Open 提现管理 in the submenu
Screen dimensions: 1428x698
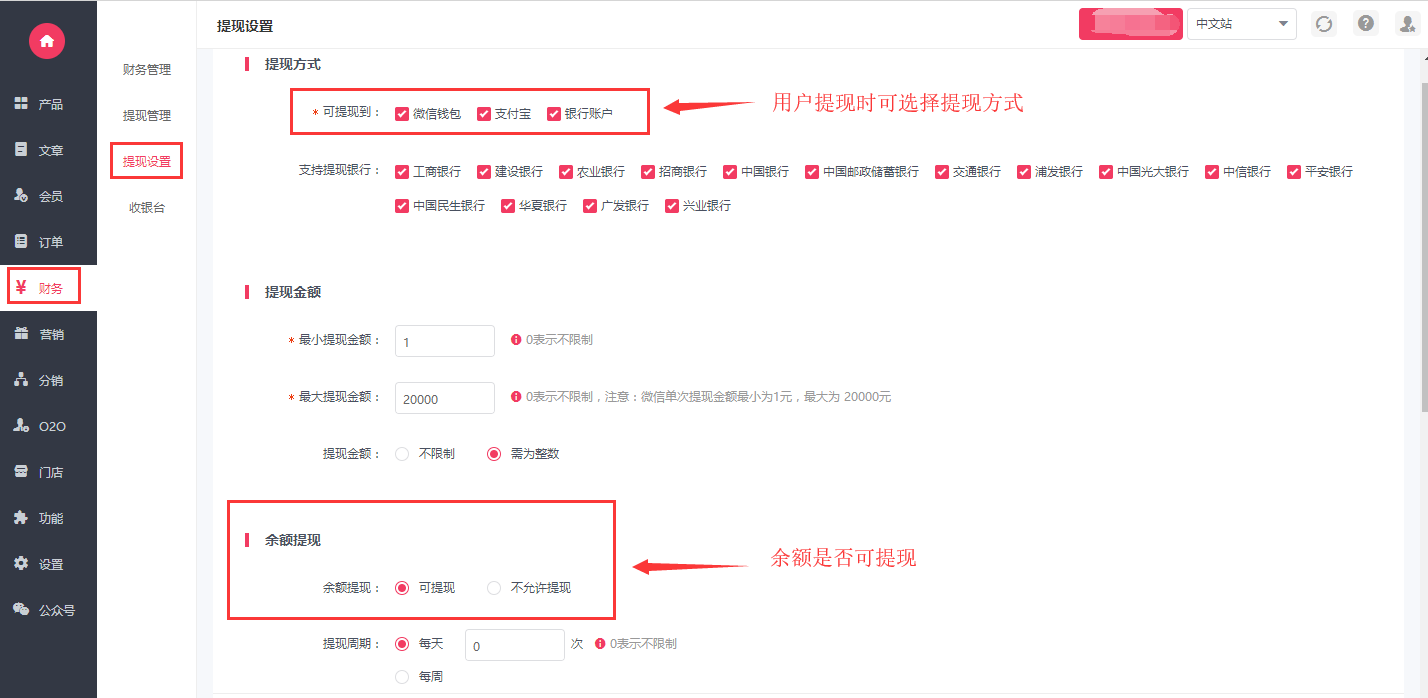[147, 116]
